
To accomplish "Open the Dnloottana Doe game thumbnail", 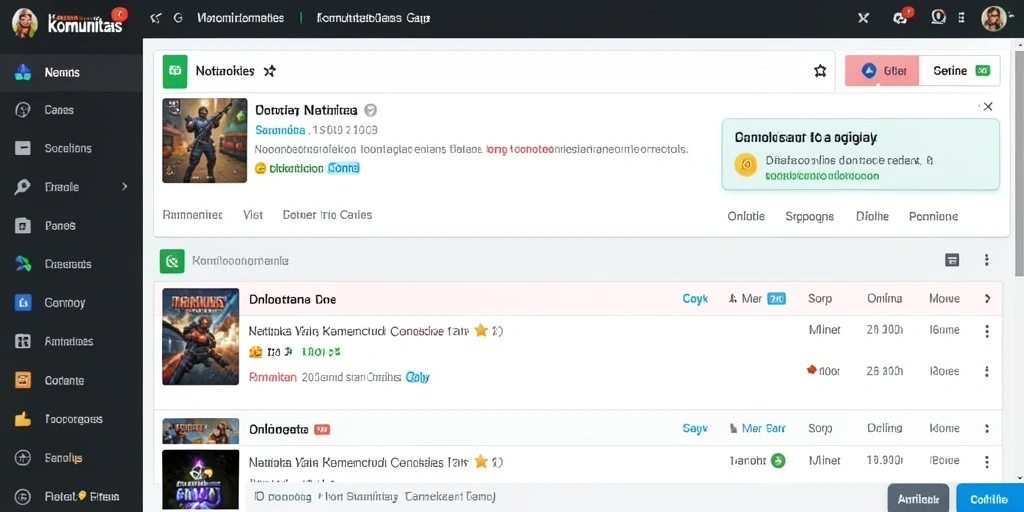I will point(200,337).
